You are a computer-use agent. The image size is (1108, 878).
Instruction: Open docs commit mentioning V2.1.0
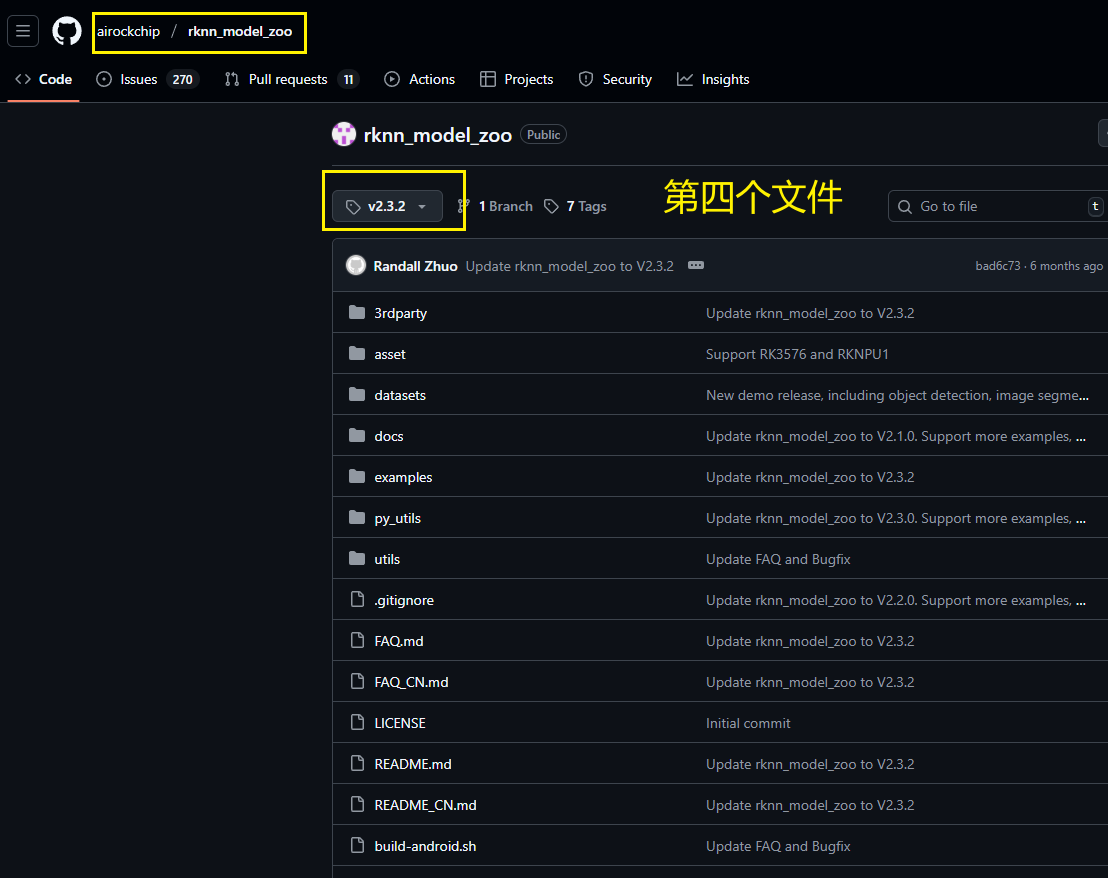[x=895, y=436]
